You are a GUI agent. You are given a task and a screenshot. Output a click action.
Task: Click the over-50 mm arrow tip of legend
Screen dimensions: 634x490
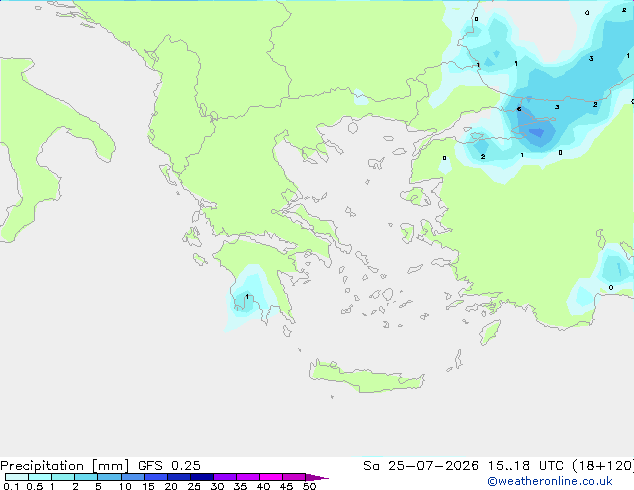pyautogui.click(x=317, y=477)
